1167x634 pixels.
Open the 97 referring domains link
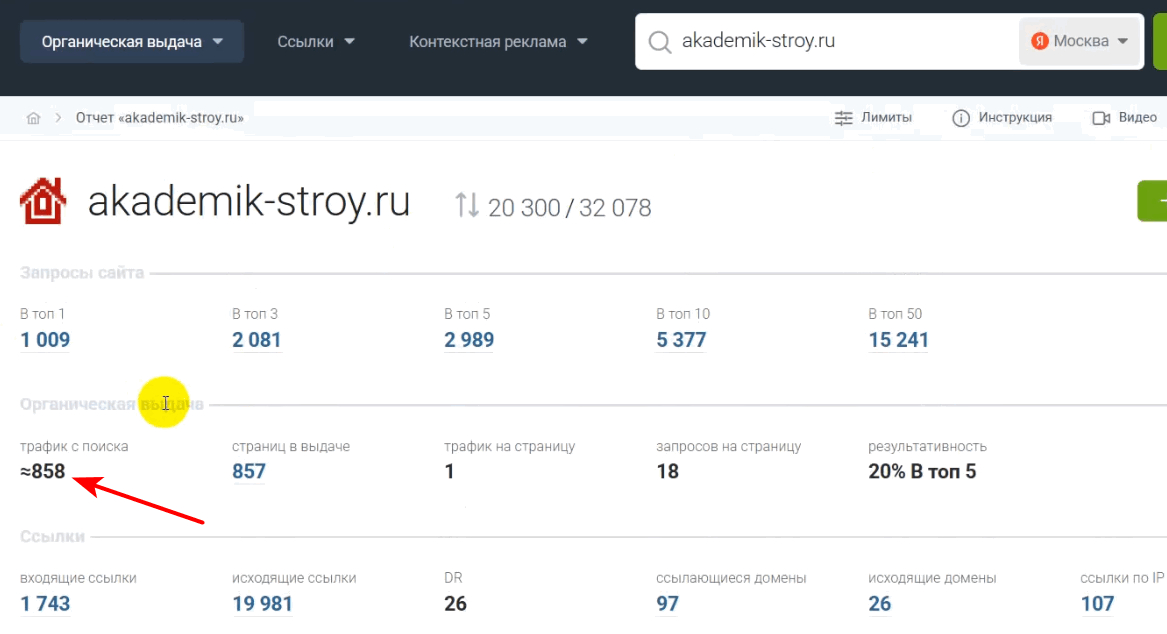click(667, 603)
